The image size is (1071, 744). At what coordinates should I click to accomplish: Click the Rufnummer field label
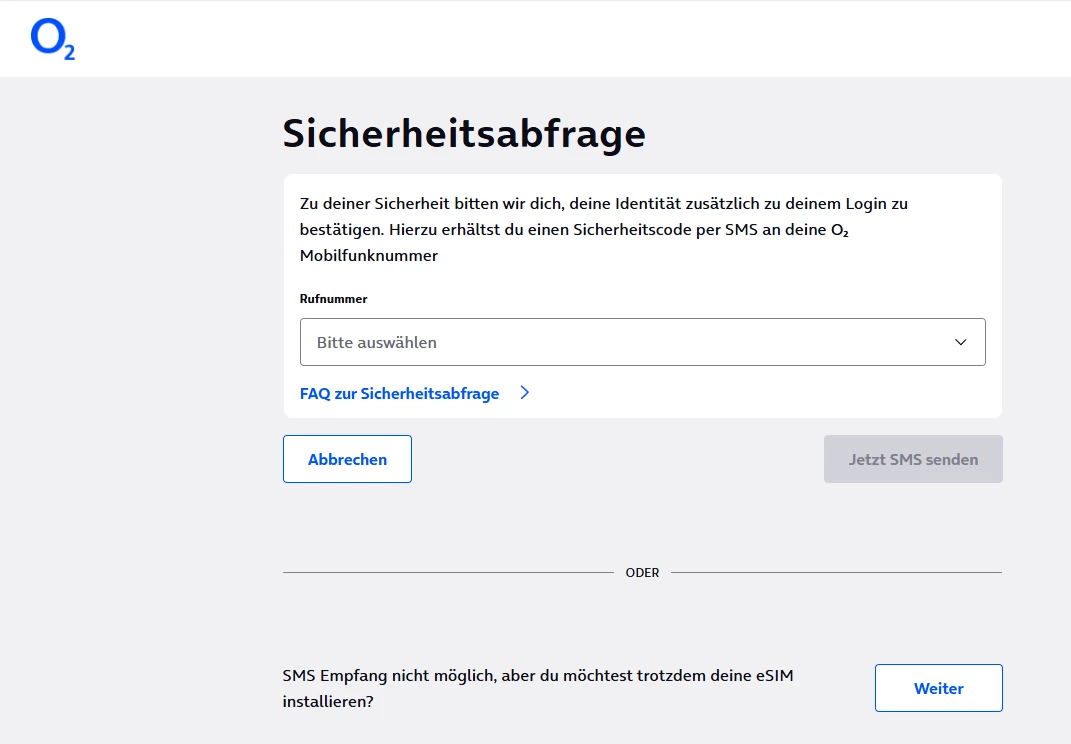pos(333,299)
